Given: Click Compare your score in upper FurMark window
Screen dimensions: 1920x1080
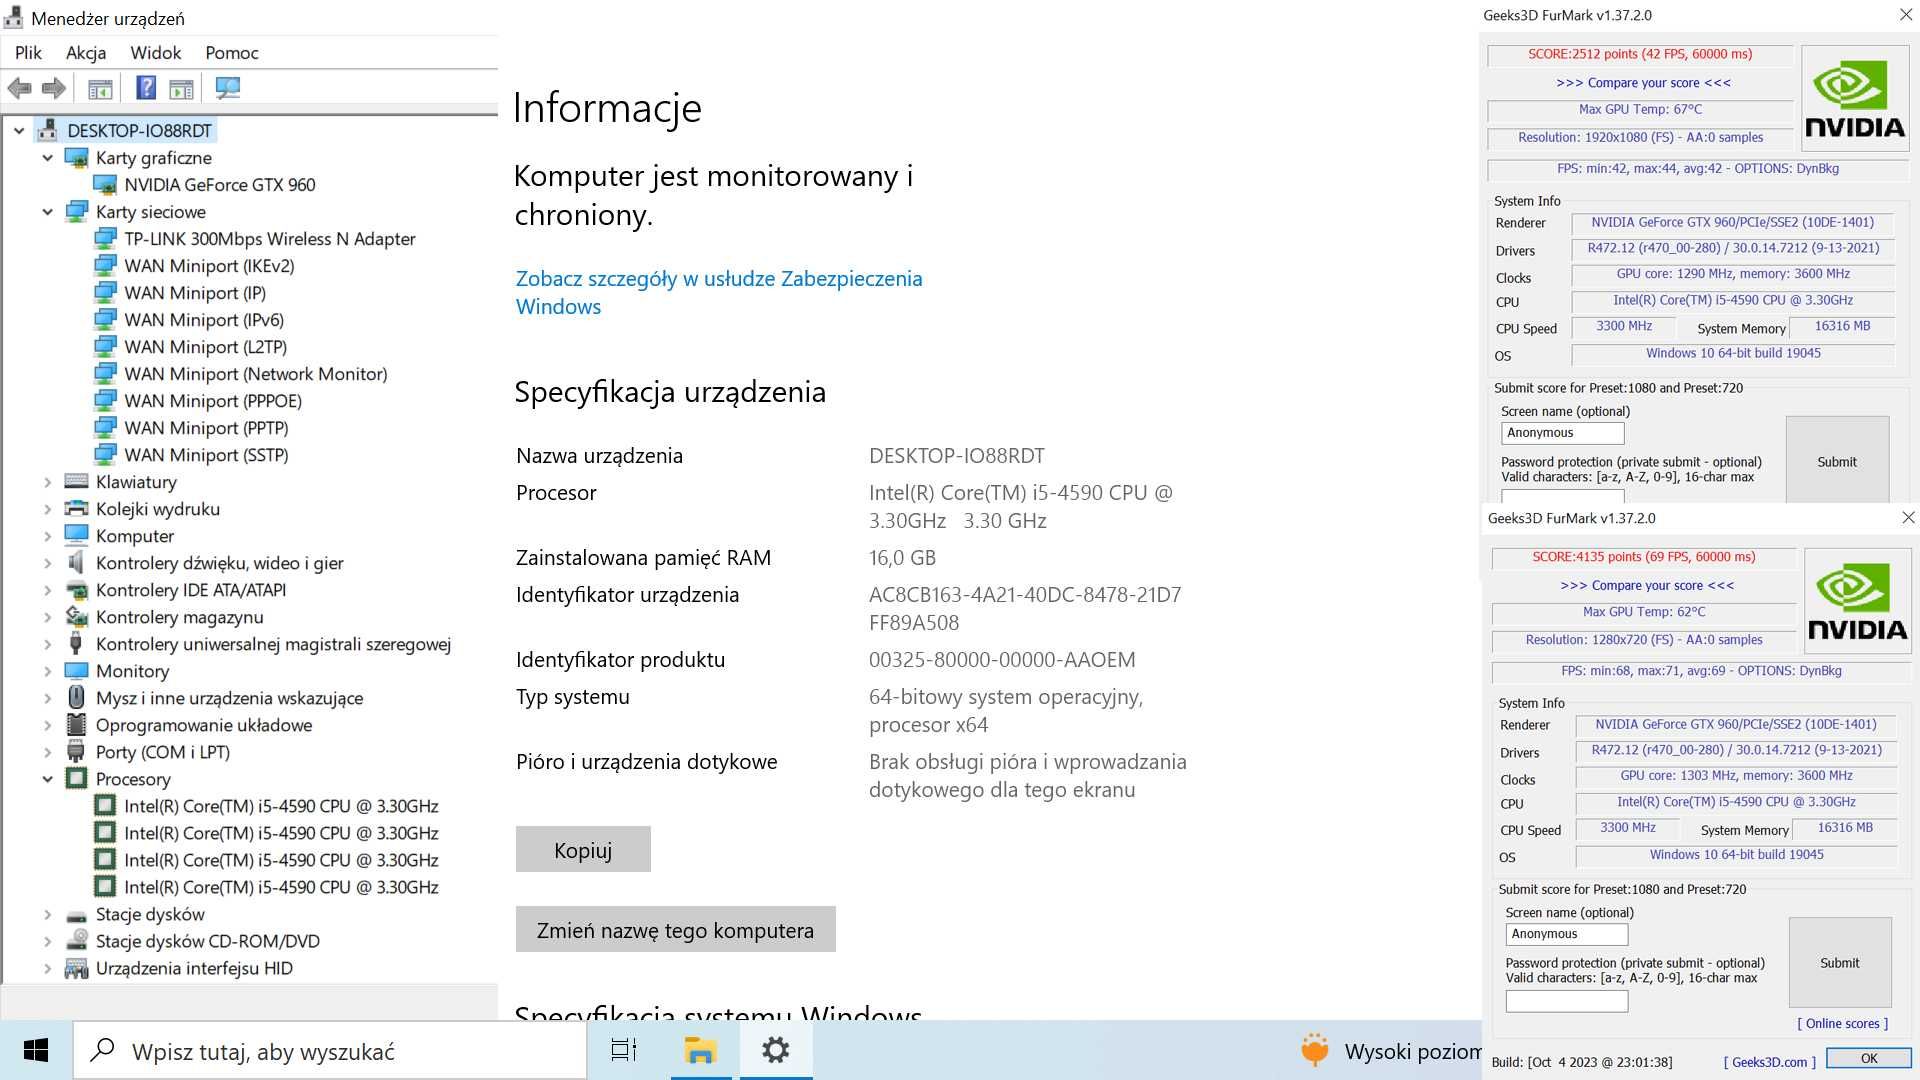Looking at the screenshot, I should click(x=1643, y=83).
